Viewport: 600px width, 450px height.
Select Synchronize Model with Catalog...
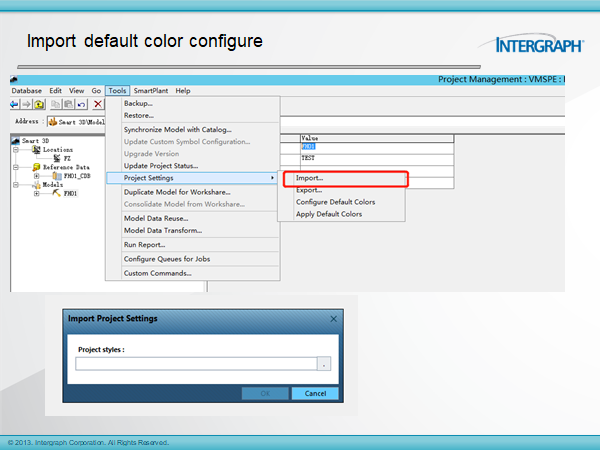[x=192, y=130]
